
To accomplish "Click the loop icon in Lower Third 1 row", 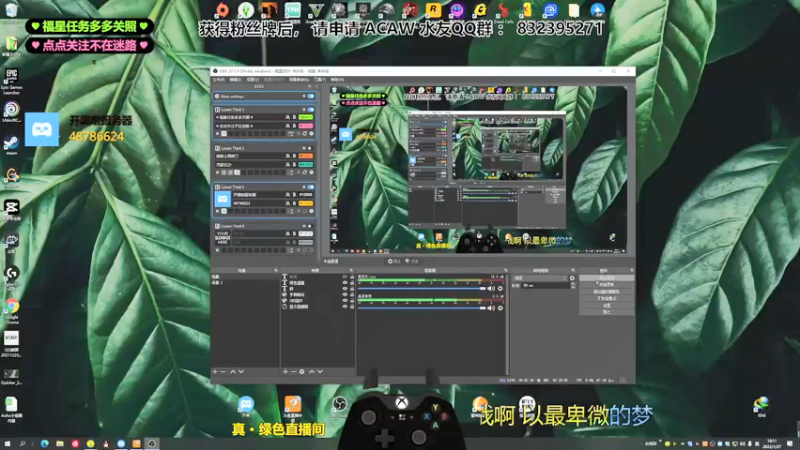I will tap(305, 134).
